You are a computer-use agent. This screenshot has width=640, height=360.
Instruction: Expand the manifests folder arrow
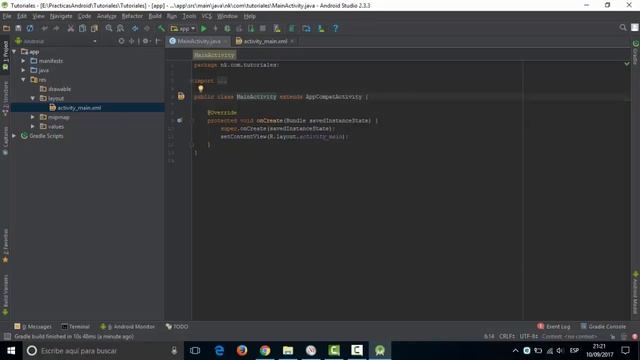coord(23,61)
